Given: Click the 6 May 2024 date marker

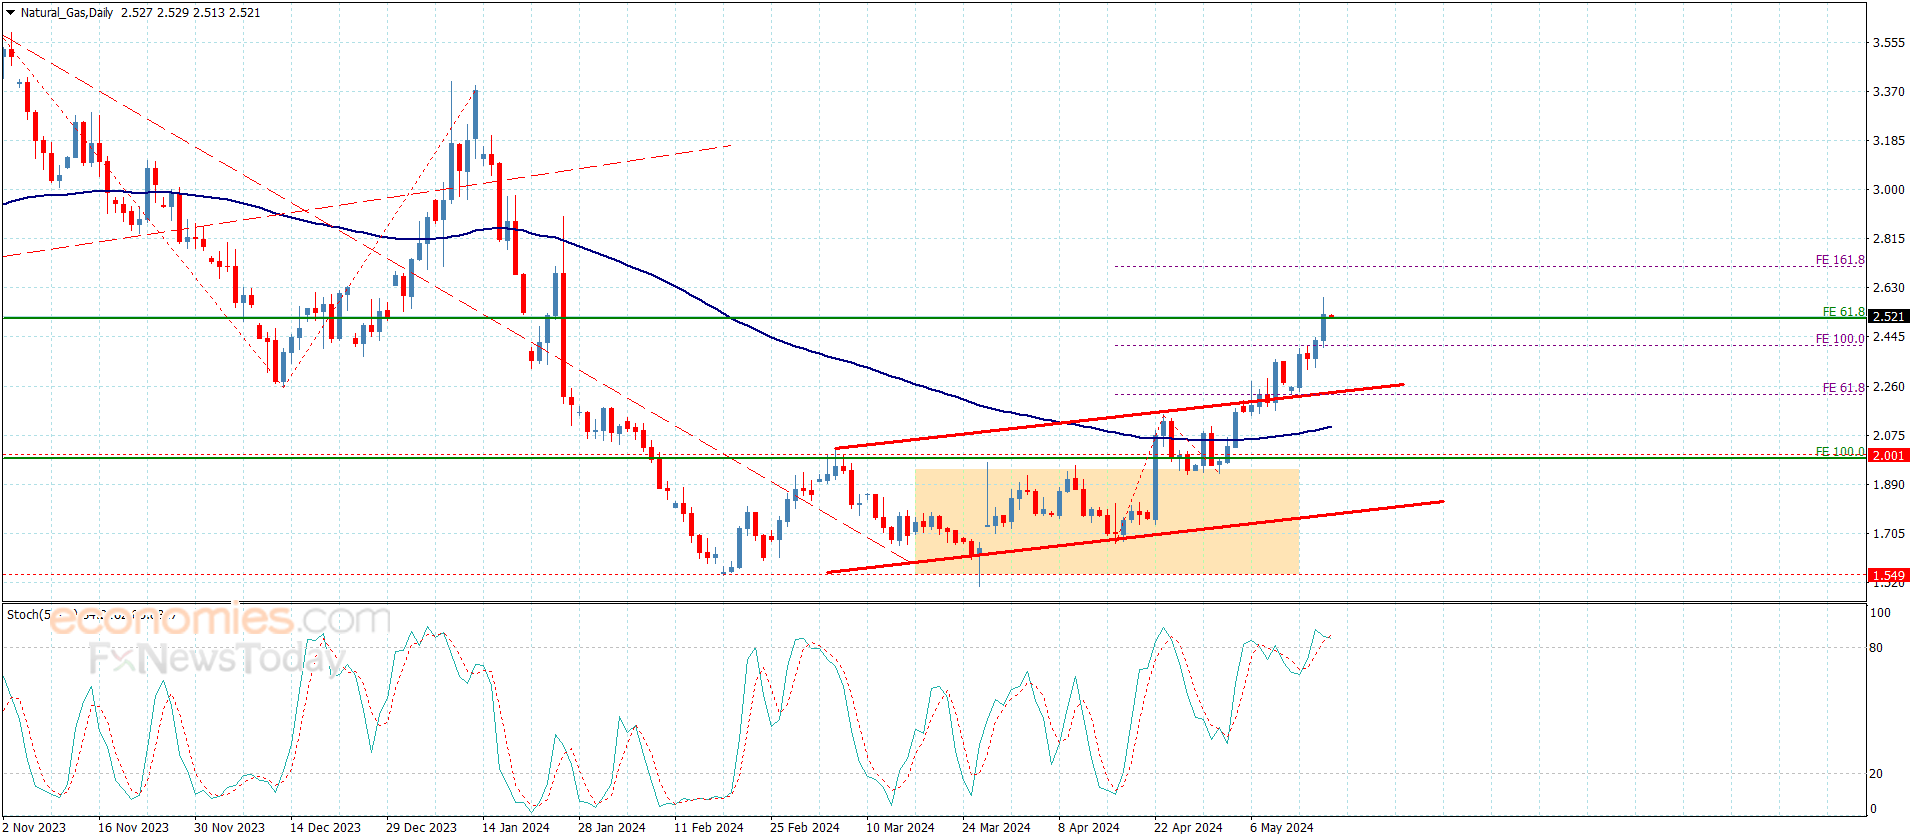Looking at the screenshot, I should point(1281,827).
